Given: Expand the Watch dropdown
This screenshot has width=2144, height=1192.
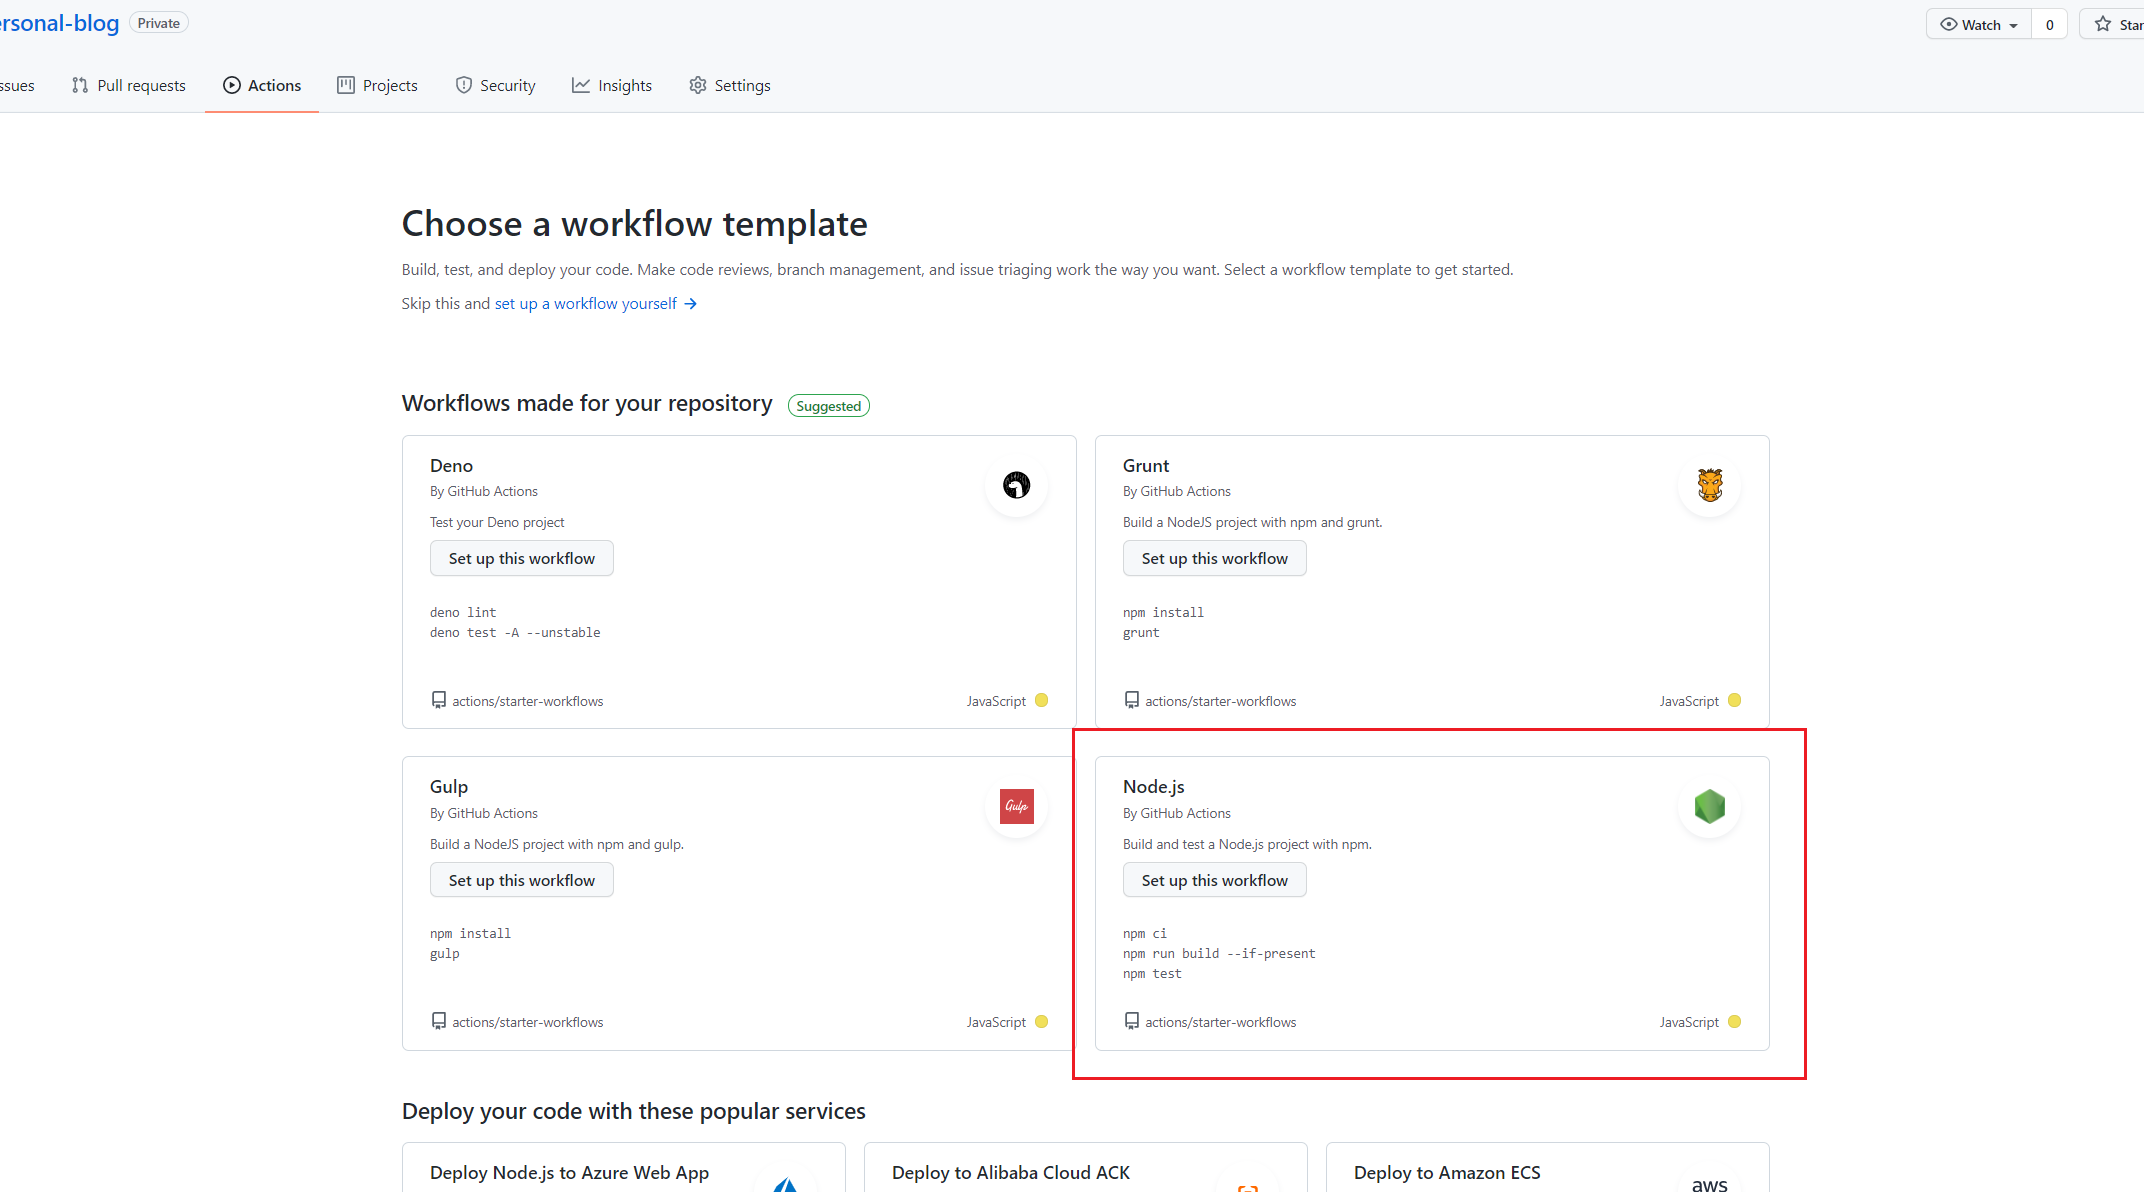Looking at the screenshot, I should (1978, 24).
